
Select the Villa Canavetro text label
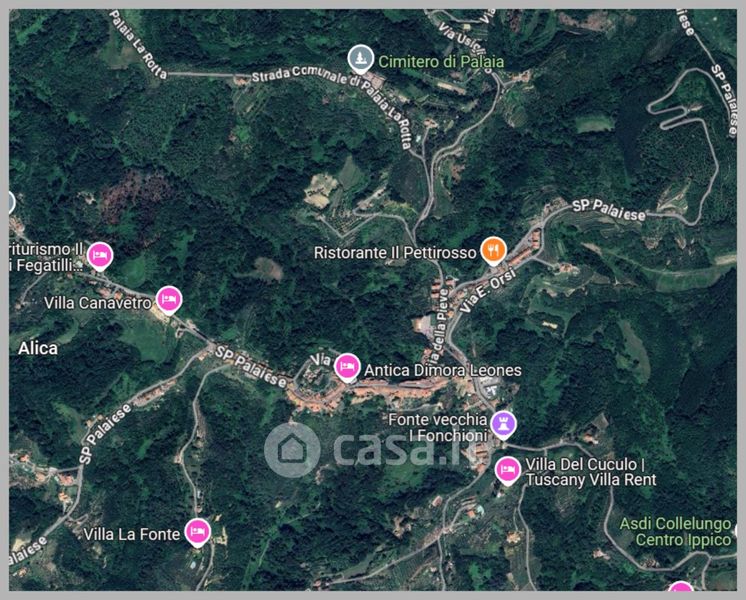[x=98, y=303]
